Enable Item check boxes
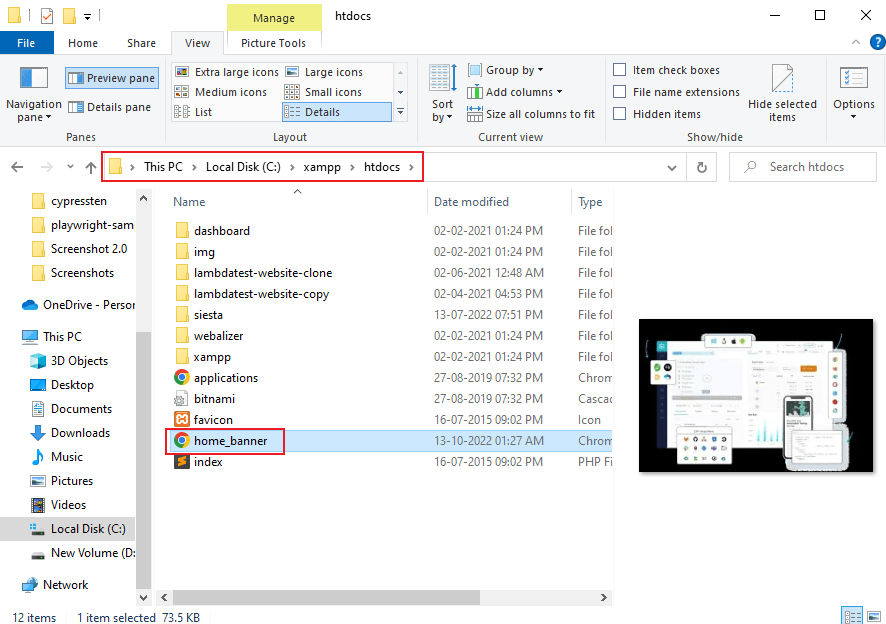This screenshot has height=624, width=886. pyautogui.click(x=620, y=70)
